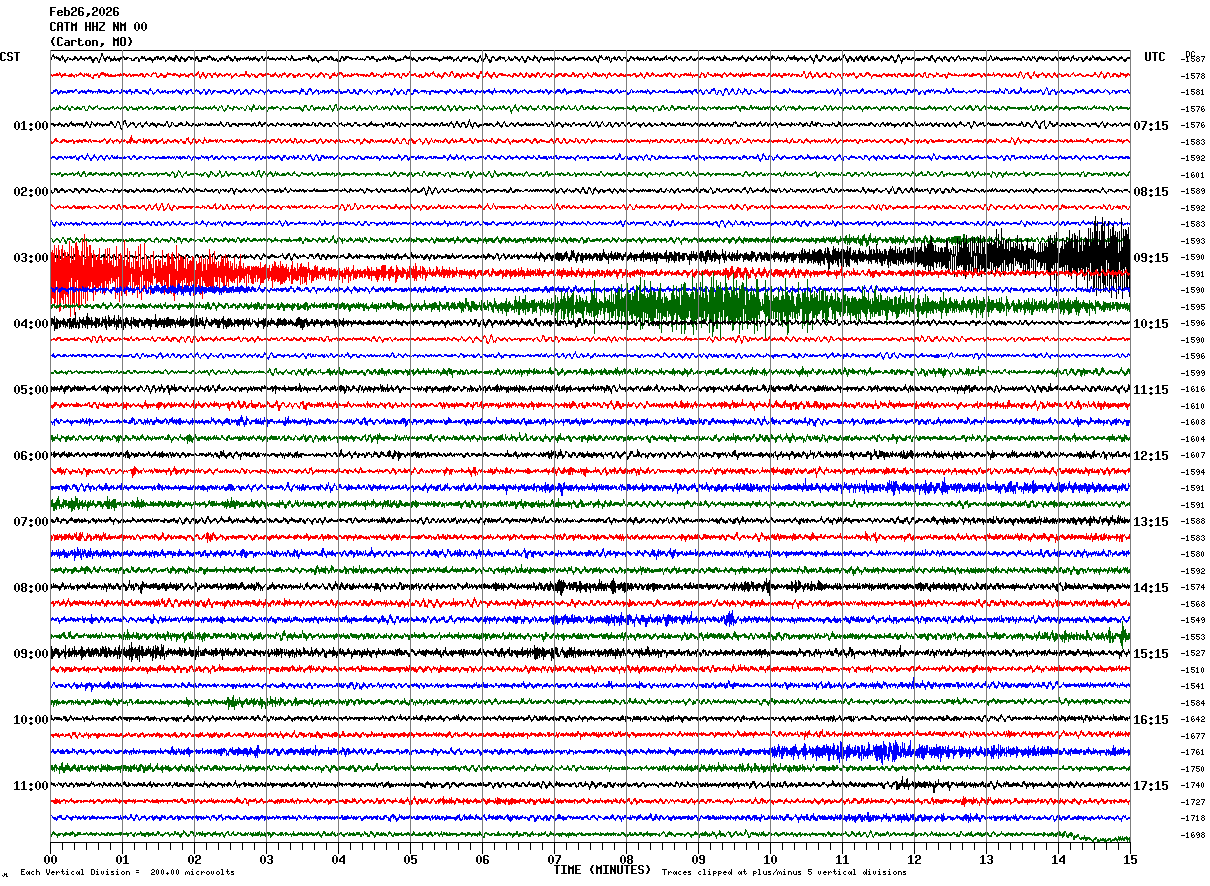1210x886 pixels.
Task: Click the 07:15 UTC time label
Action: pos(1151,126)
